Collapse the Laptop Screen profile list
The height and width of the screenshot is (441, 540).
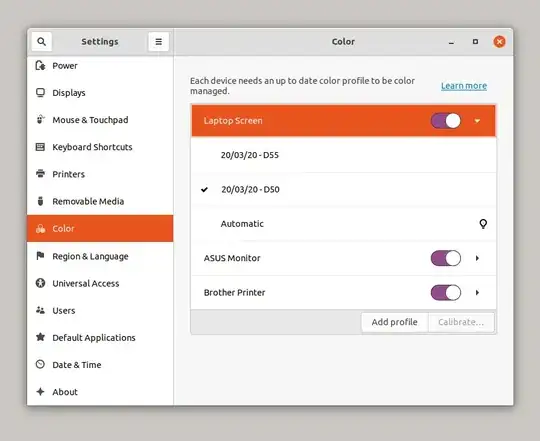[x=477, y=121]
